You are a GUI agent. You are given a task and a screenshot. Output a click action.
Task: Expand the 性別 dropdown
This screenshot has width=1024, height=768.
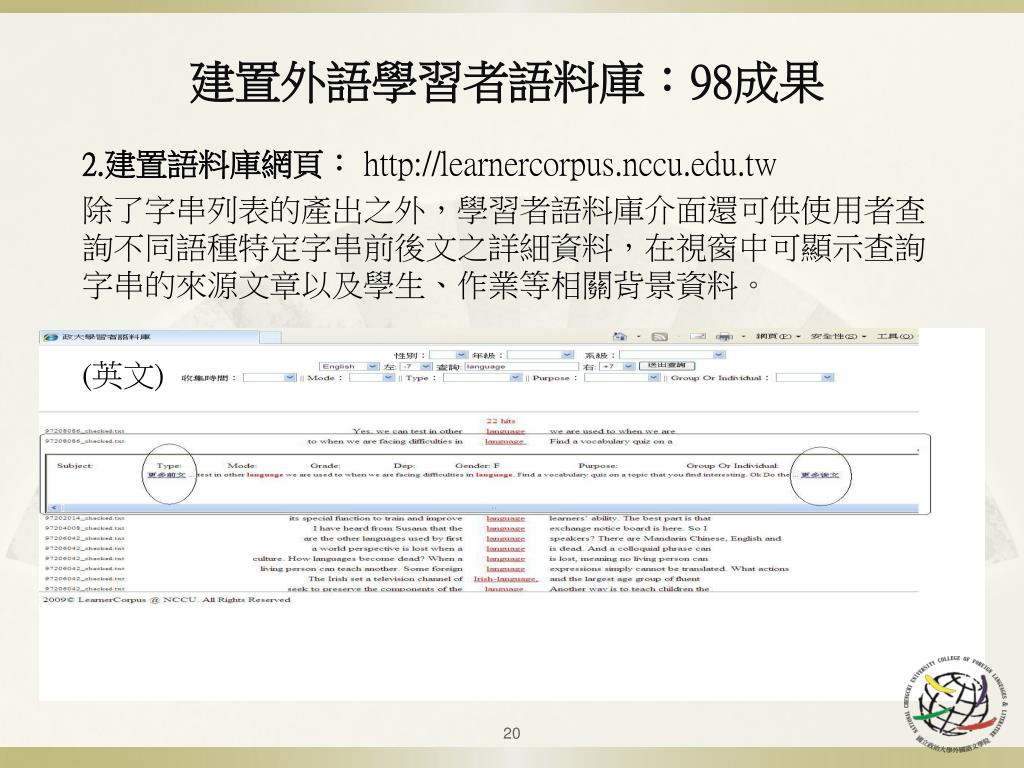pyautogui.click(x=448, y=355)
